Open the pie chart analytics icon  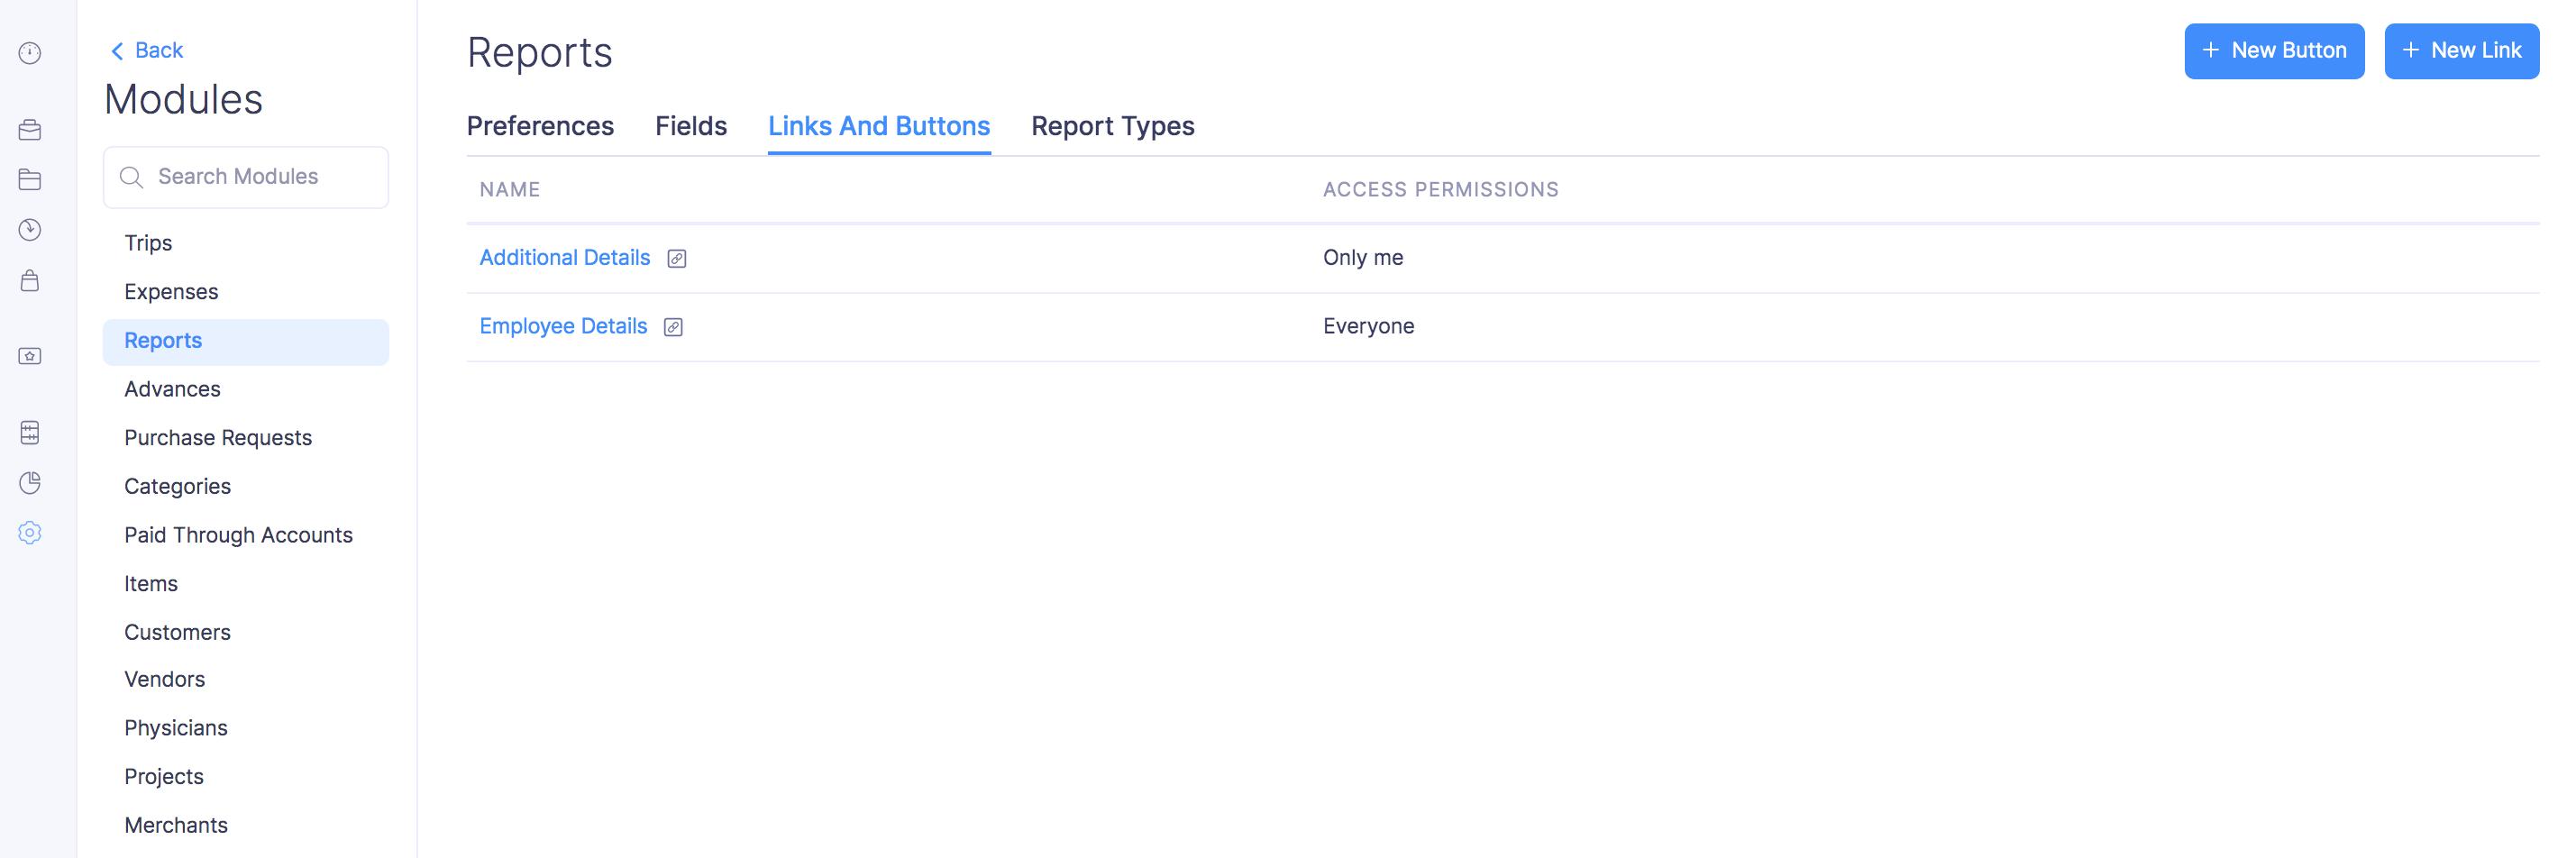[x=30, y=483]
